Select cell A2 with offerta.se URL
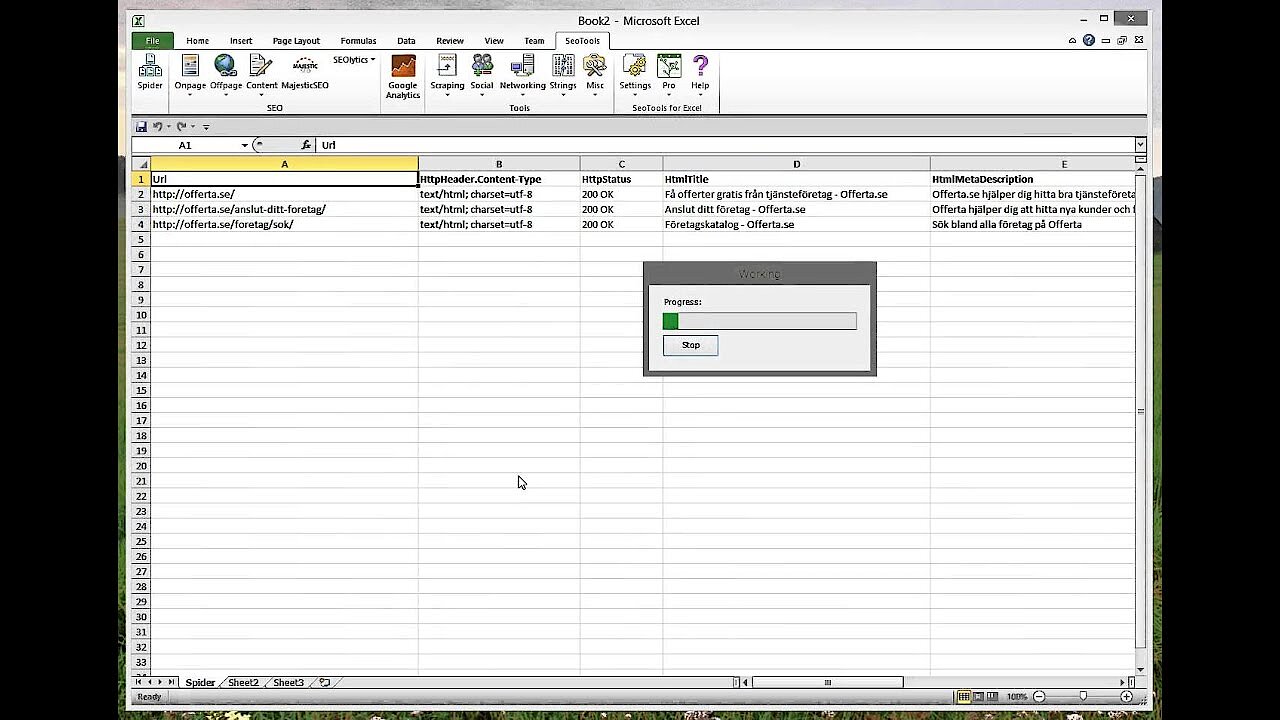The width and height of the screenshot is (1280, 720). pyautogui.click(x=284, y=194)
